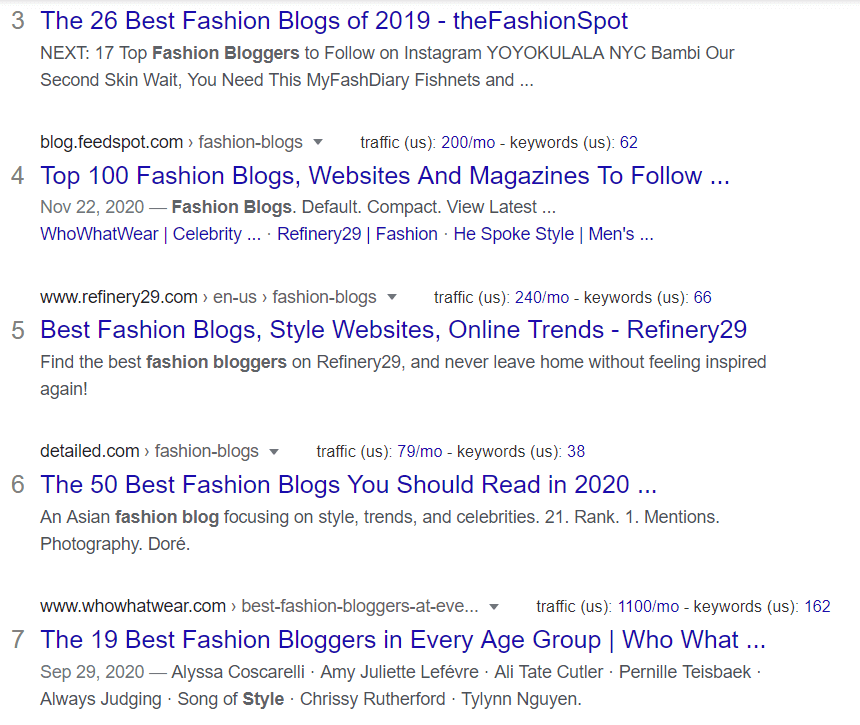Open the dropdown next to blog.feedspot.com breadcrumb
This screenshot has height=725, width=860.
[x=318, y=142]
